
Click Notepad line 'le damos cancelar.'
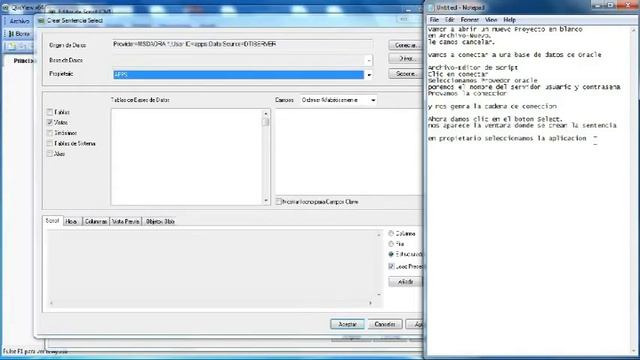pos(461,42)
